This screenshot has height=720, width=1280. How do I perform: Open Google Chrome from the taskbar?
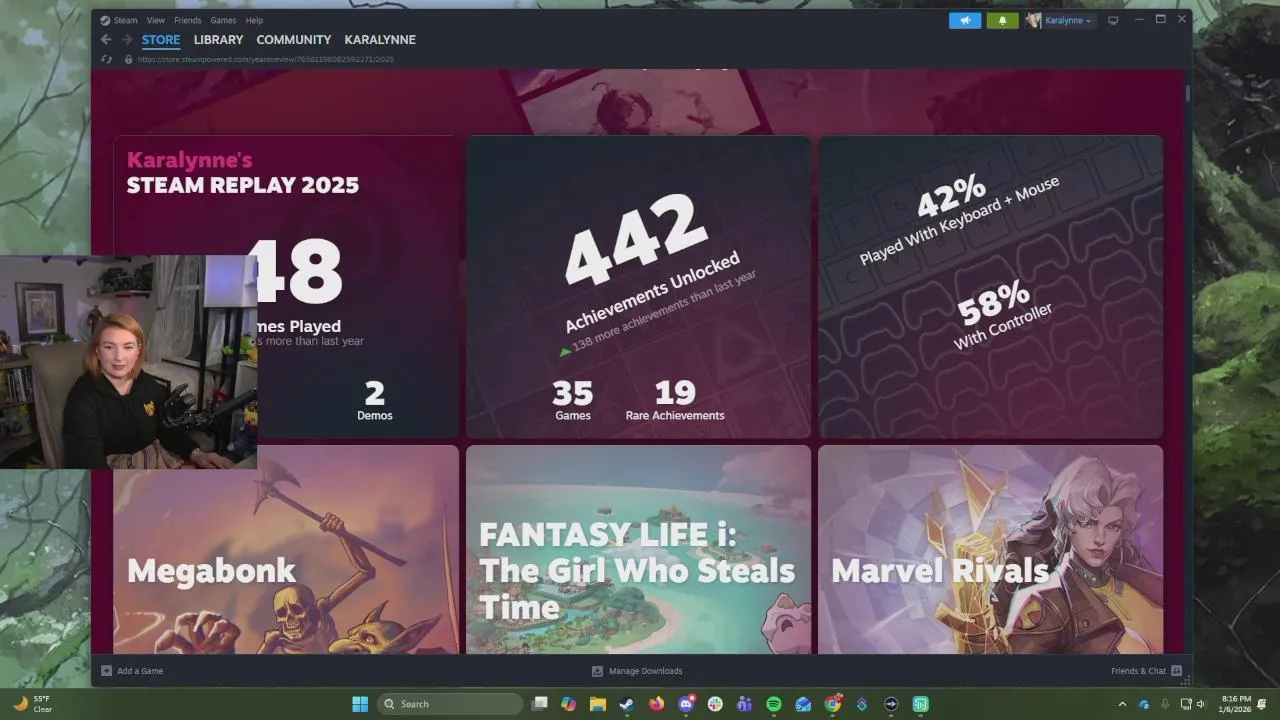coord(832,704)
